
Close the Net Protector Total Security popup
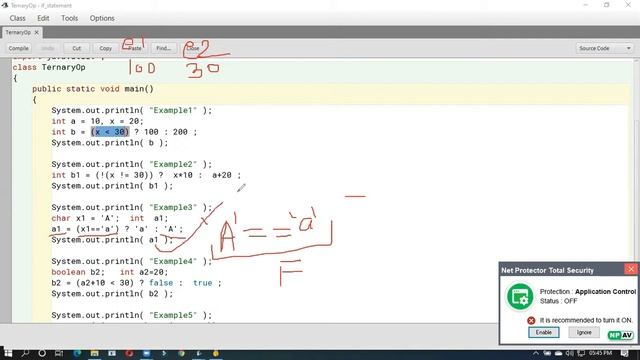tap(631, 269)
